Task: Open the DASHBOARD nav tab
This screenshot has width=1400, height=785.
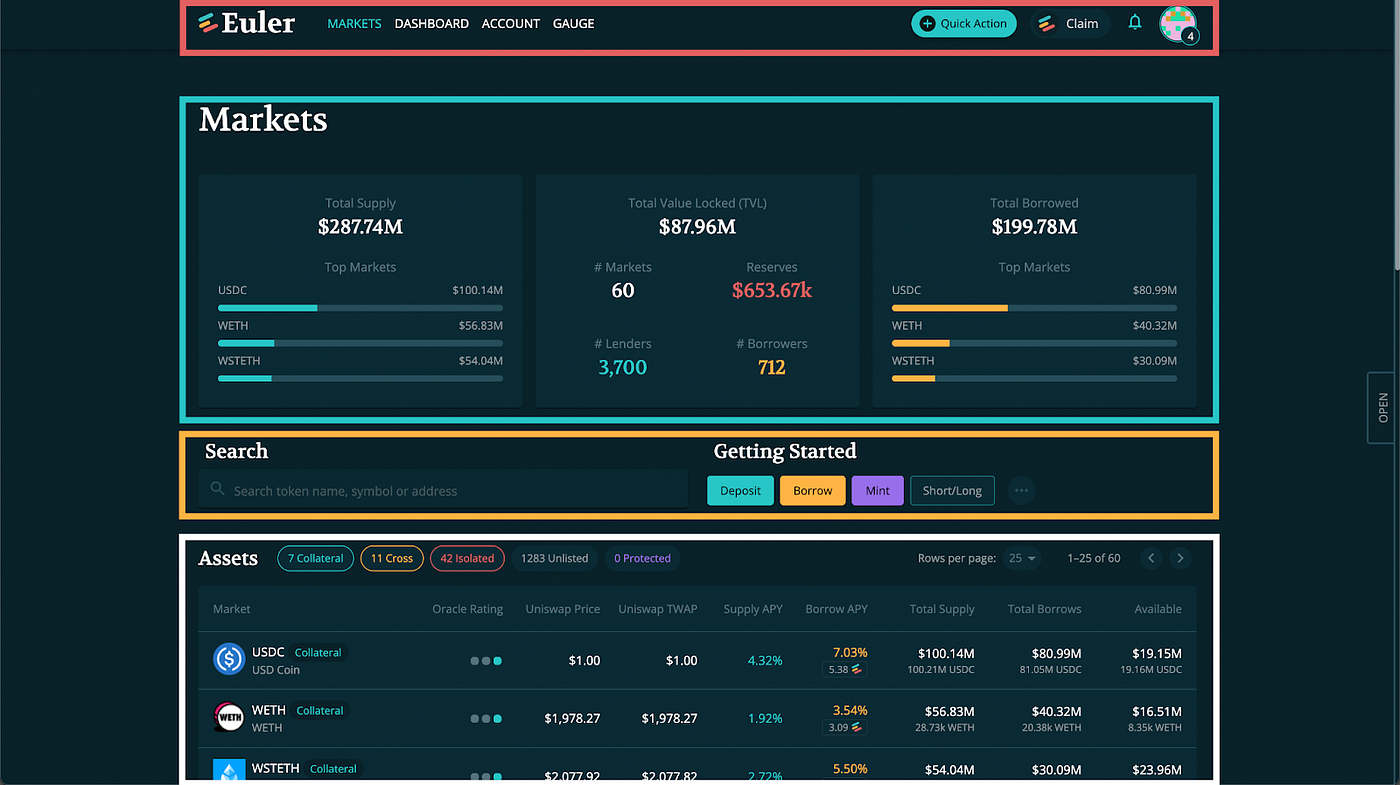Action: (432, 23)
